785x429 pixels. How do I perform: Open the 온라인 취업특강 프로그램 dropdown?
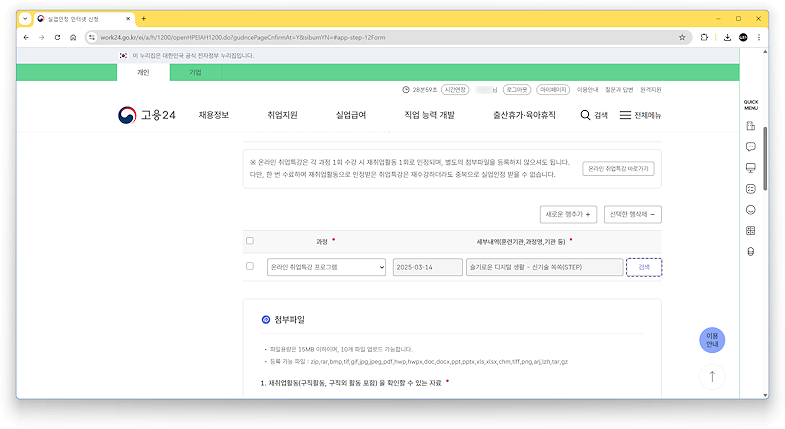pos(326,267)
